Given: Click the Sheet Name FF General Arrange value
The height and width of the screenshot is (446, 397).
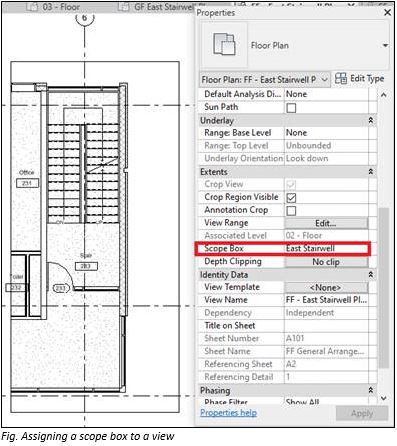Looking at the screenshot, I should [326, 351].
